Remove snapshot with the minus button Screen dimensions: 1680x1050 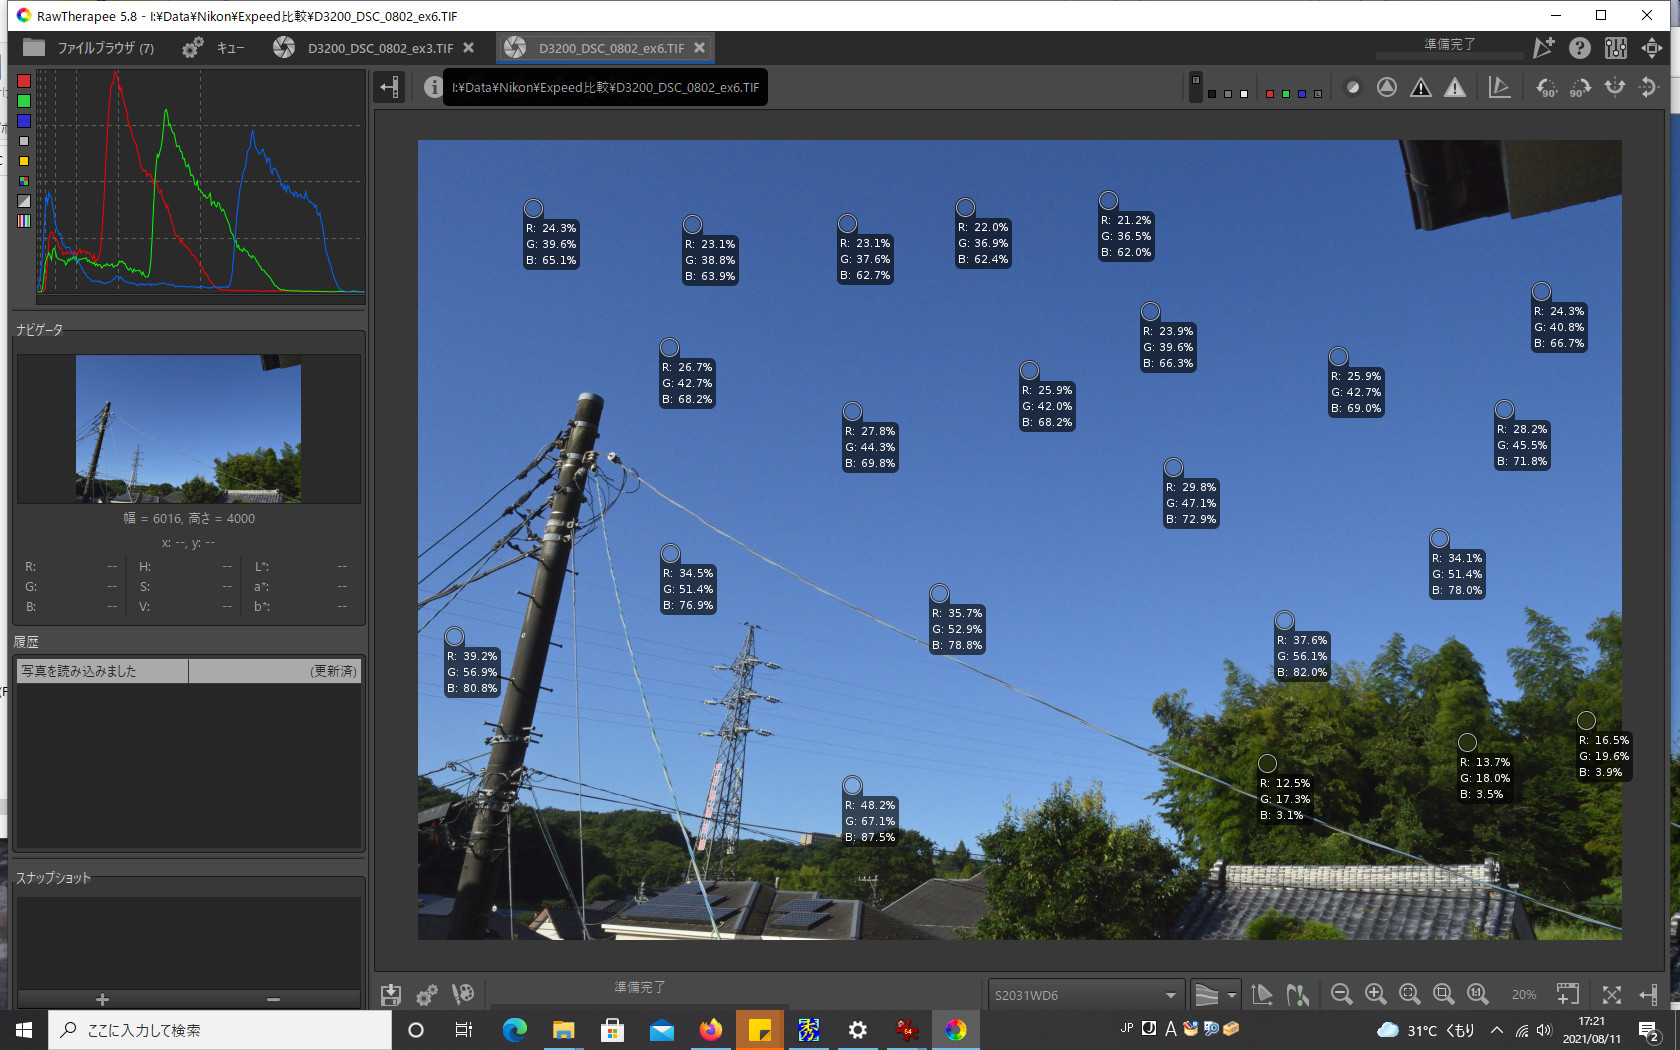(274, 999)
